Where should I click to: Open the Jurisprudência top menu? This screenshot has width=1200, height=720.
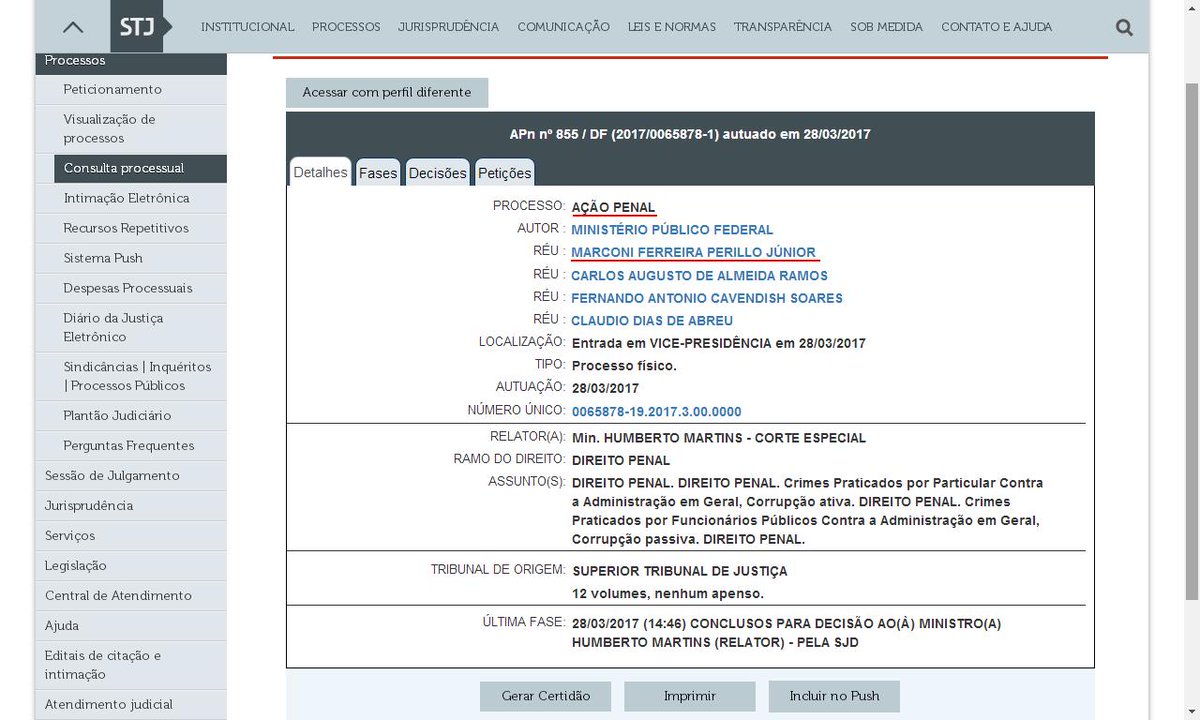pos(448,27)
